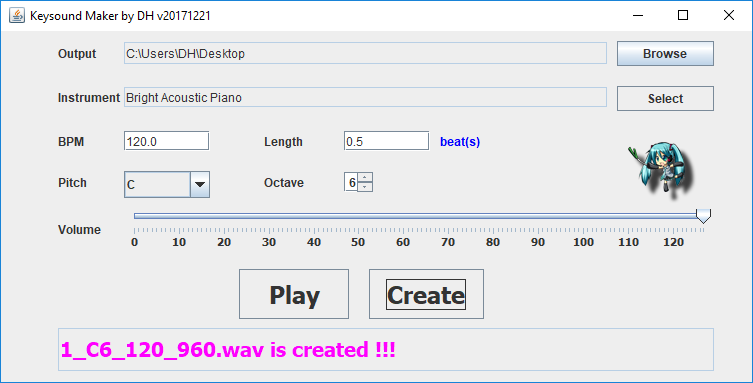Click into the Length field showing 0.5
This screenshot has width=753, height=383.
tap(386, 141)
